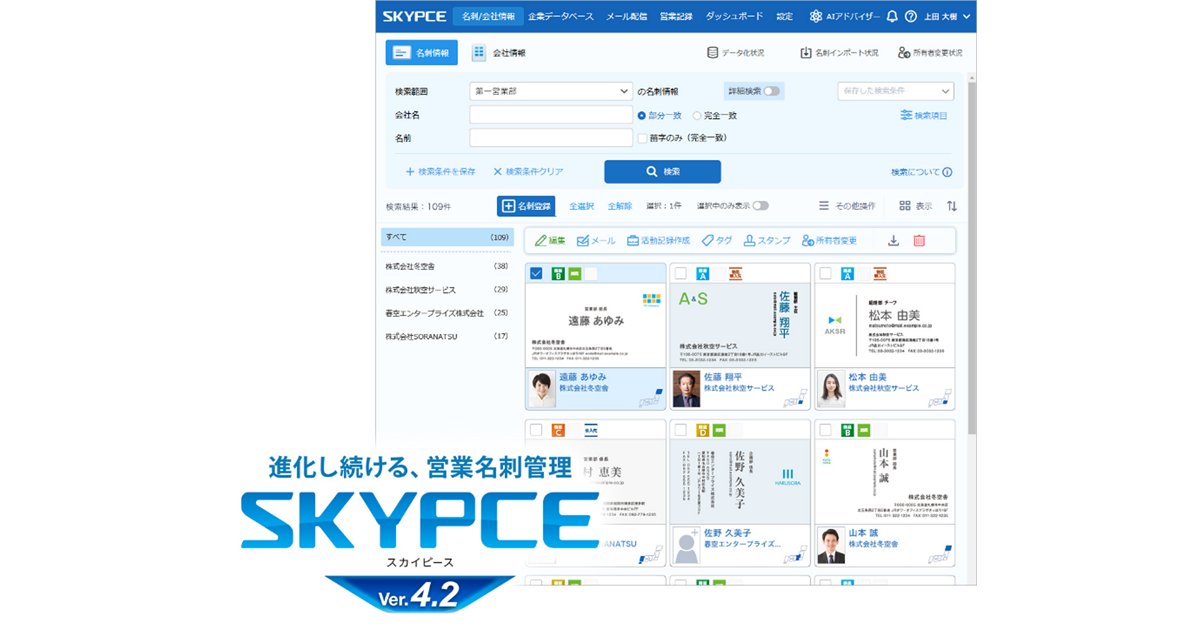Click the download icon in the action toolbar
The width and height of the screenshot is (1200, 630).
coord(893,241)
